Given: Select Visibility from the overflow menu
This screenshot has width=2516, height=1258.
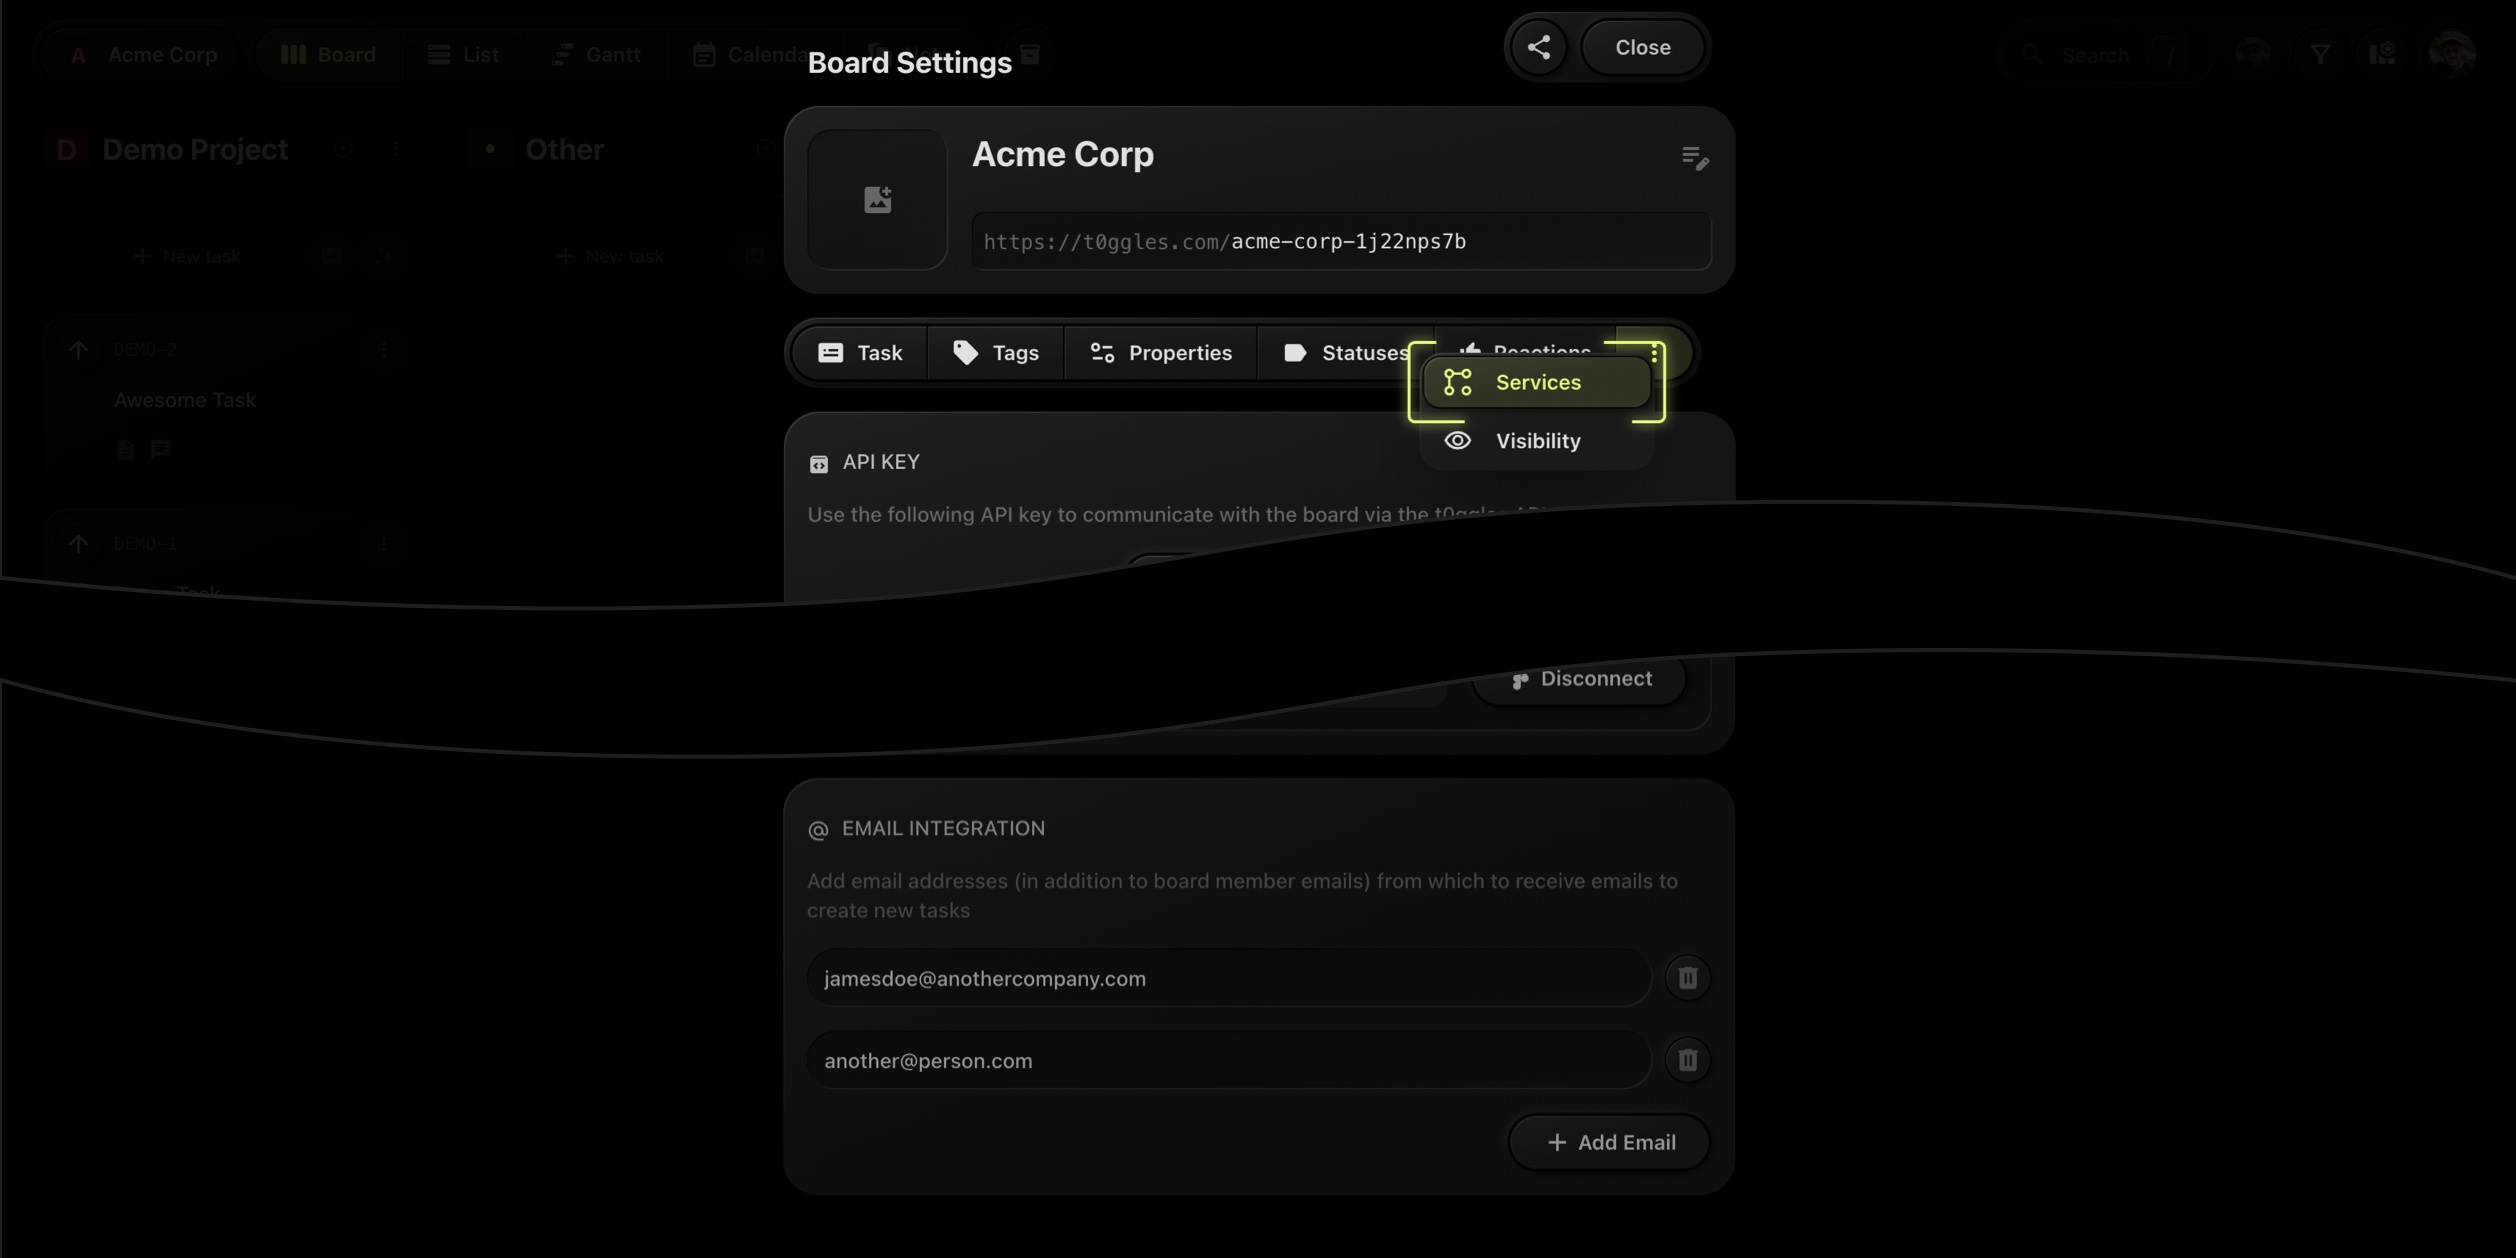Looking at the screenshot, I should tap(1536, 441).
